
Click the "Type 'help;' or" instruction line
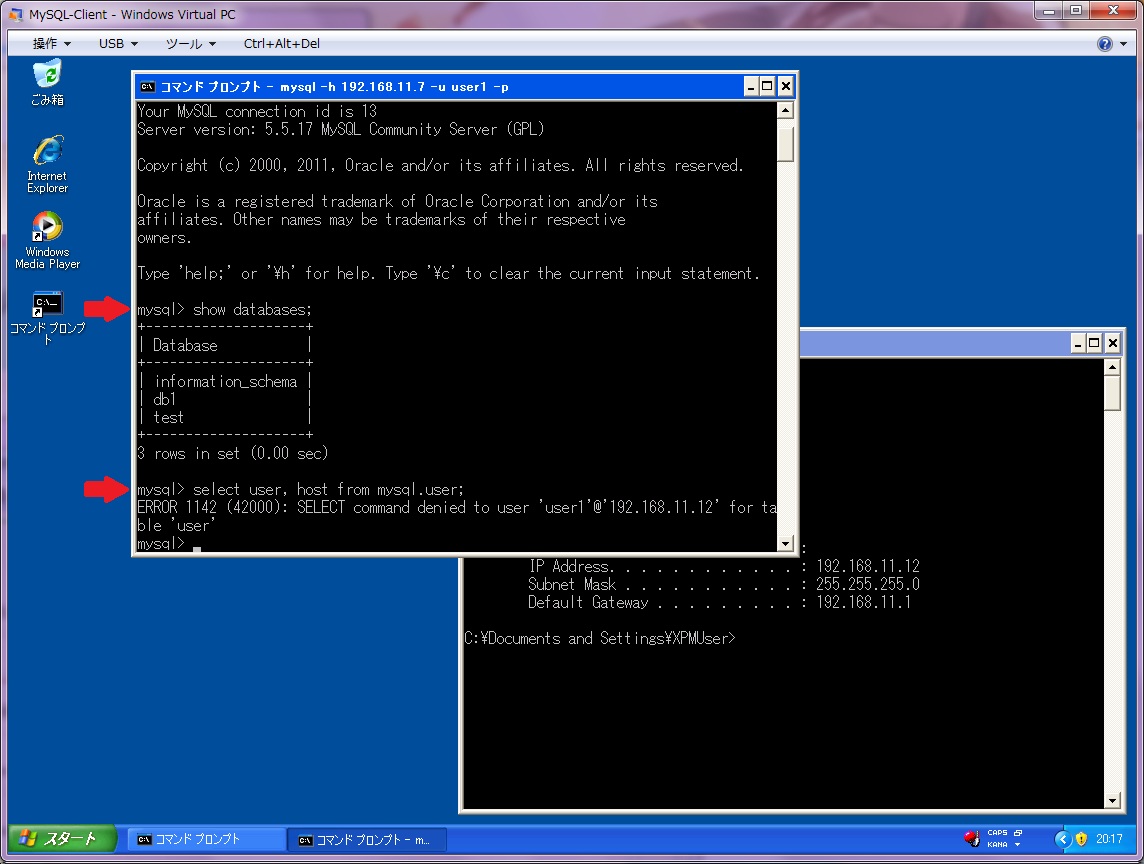(x=449, y=274)
